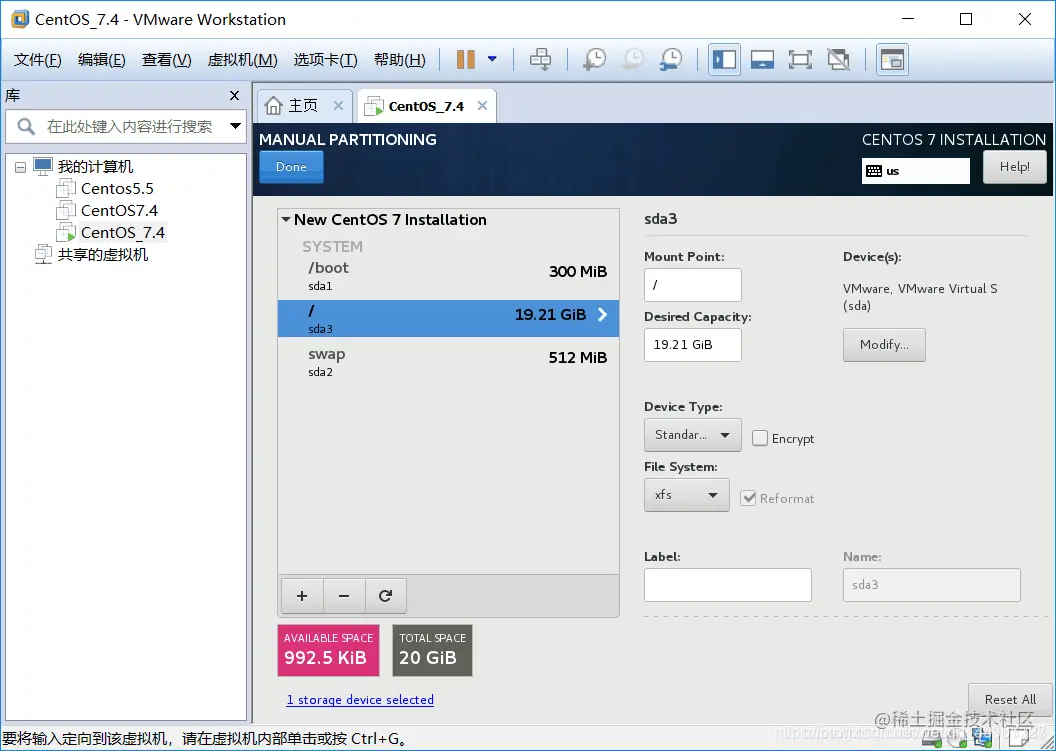Open the 1 storage device selected link
Screen dimensions: 1056x751
[x=360, y=700]
